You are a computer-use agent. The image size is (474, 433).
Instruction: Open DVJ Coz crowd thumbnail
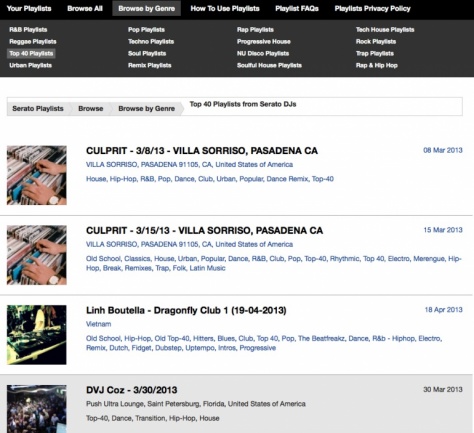tap(37, 409)
